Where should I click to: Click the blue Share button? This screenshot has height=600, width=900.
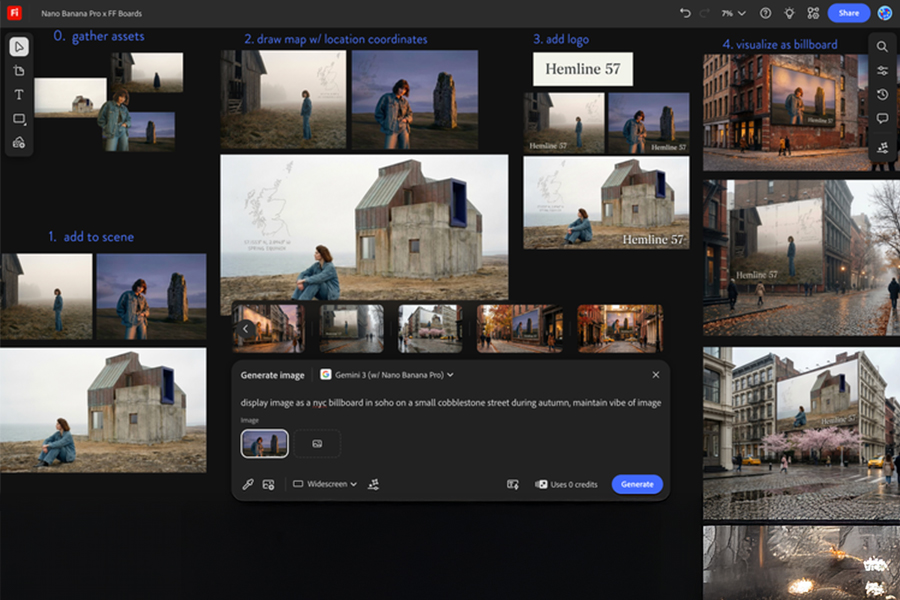848,13
